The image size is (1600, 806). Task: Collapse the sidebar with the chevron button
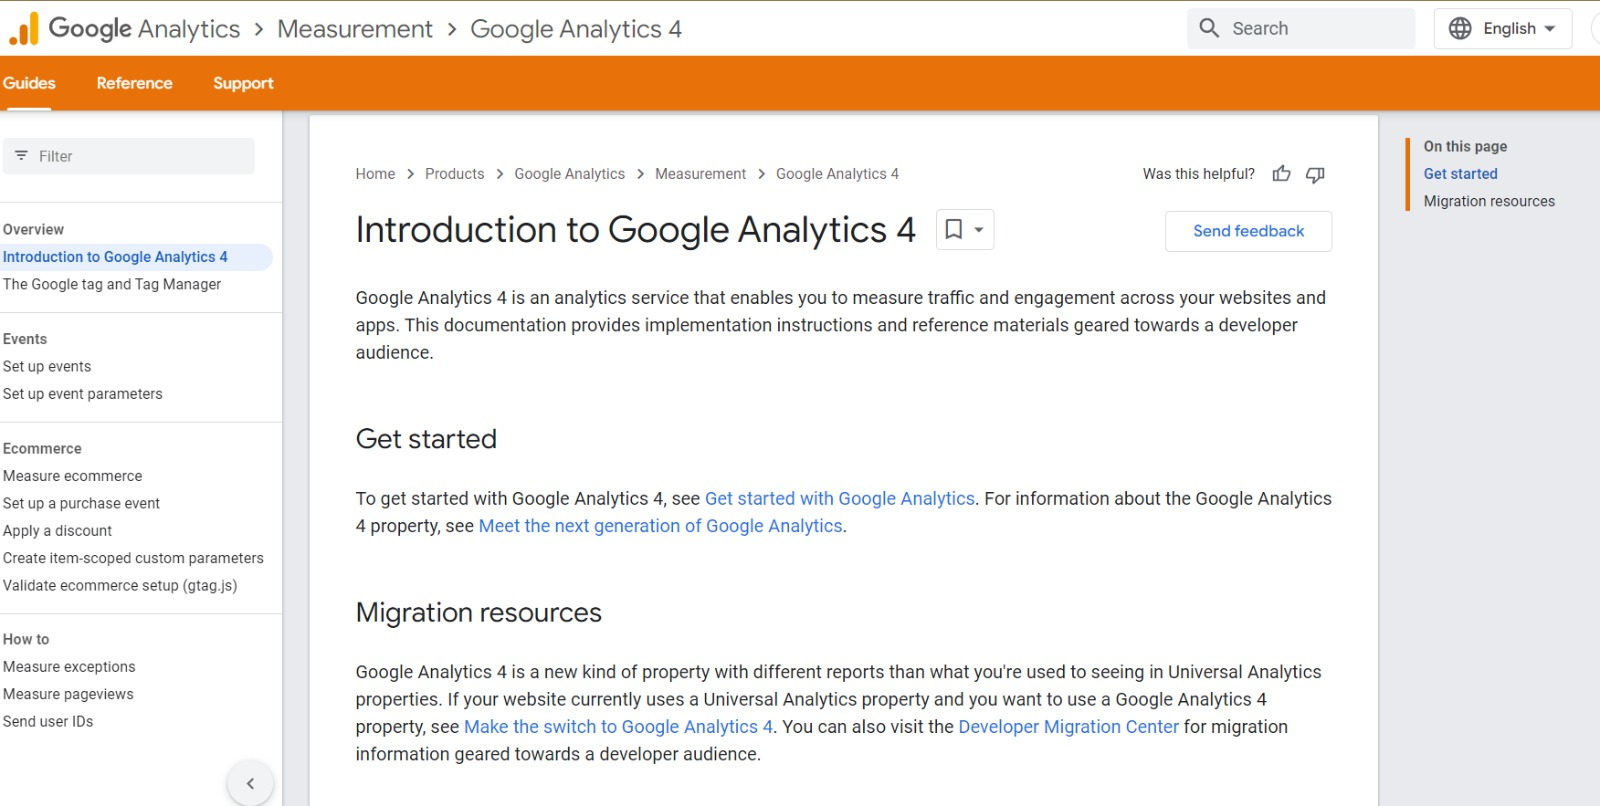[250, 783]
